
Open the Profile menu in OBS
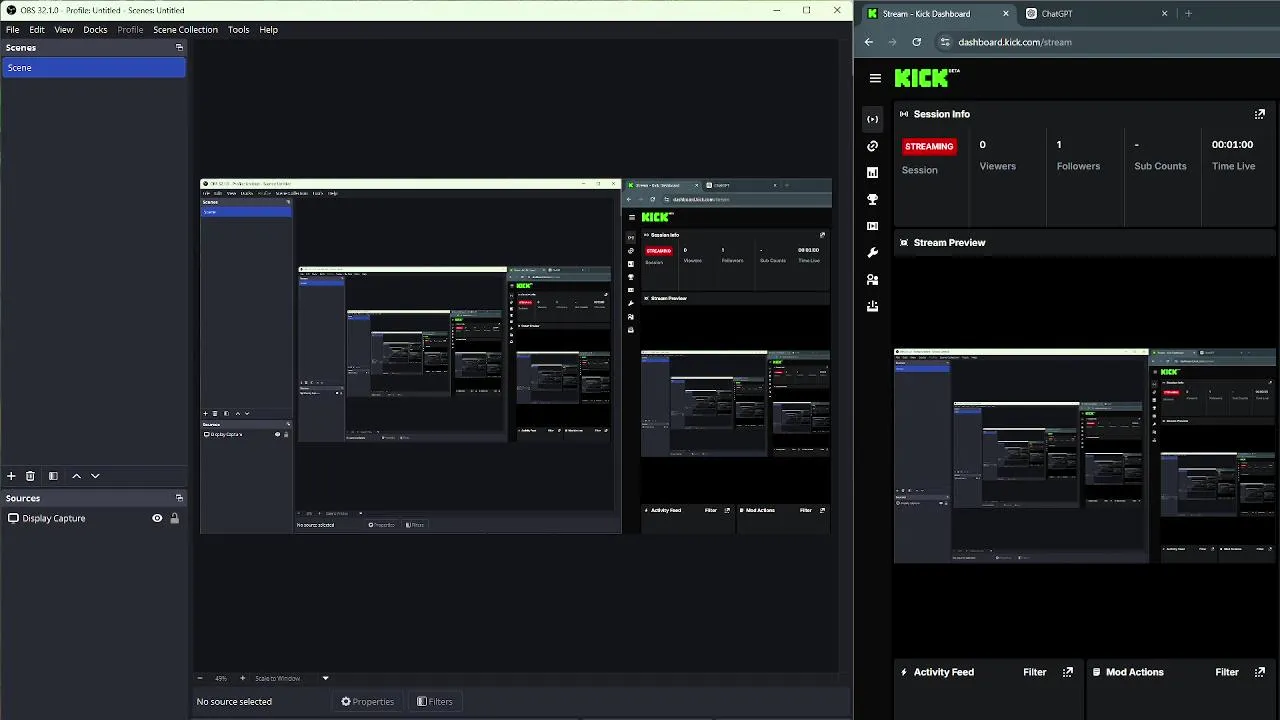[130, 29]
